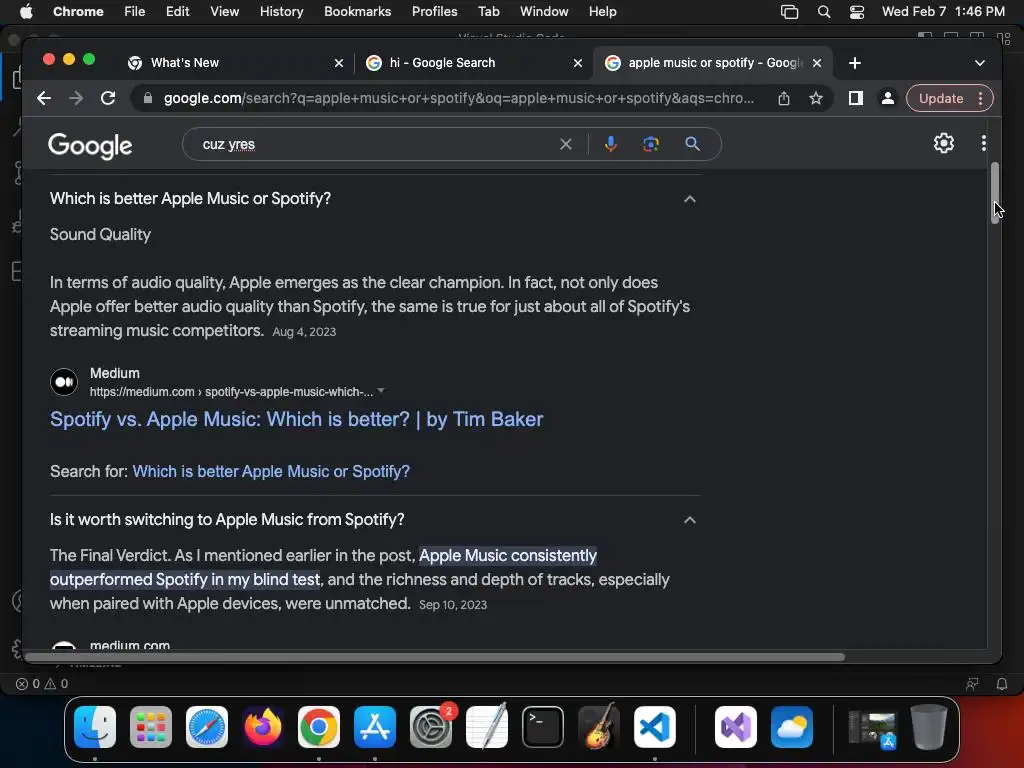The width and height of the screenshot is (1024, 768).
Task: Reload the current page
Action: click(108, 99)
